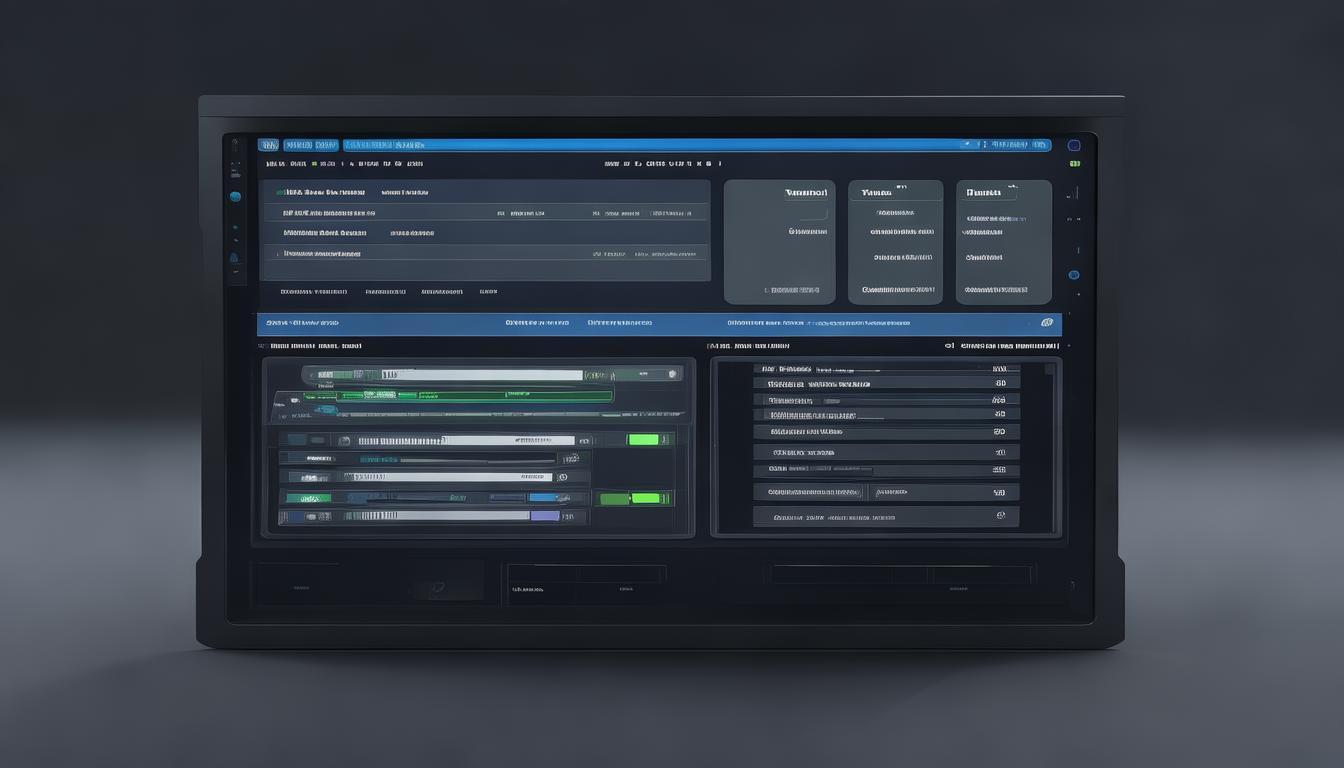Click the scrollbar thumb in the right list panel

pos(1049,369)
